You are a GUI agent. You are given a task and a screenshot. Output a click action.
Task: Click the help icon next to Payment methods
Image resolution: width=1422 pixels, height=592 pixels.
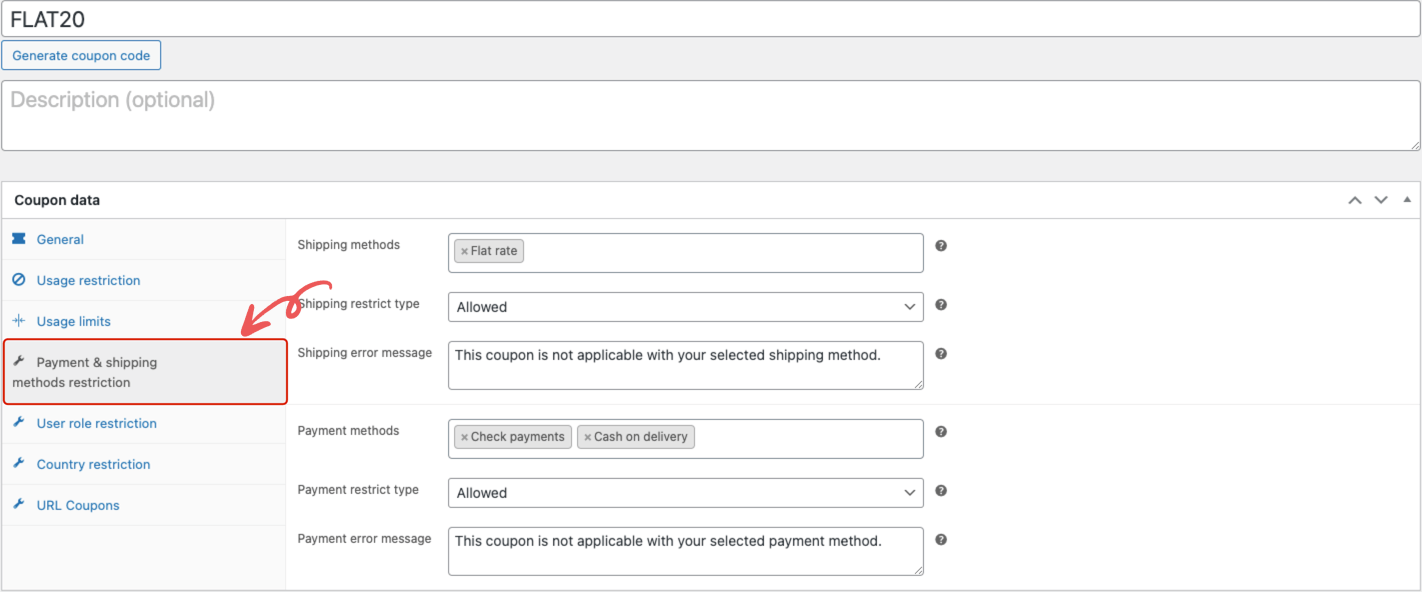(x=941, y=431)
